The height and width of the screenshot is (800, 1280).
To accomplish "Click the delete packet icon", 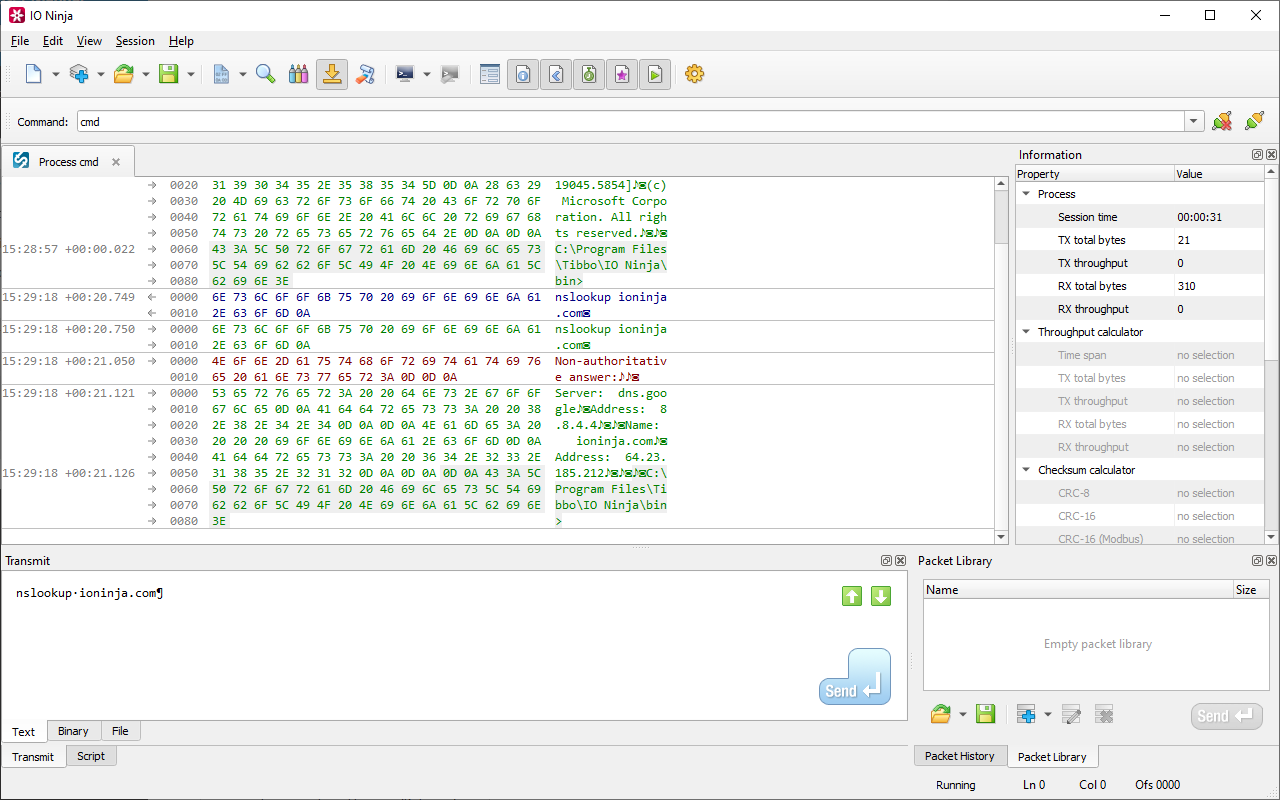I will pyautogui.click(x=1104, y=714).
